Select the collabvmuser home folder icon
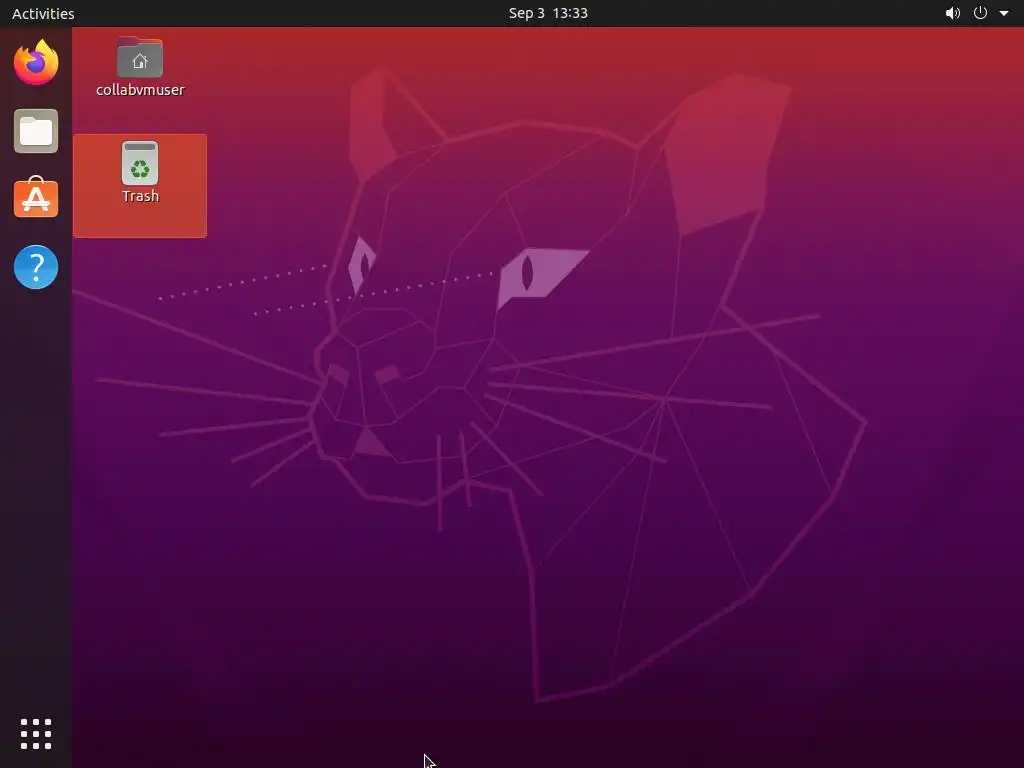 [140, 58]
